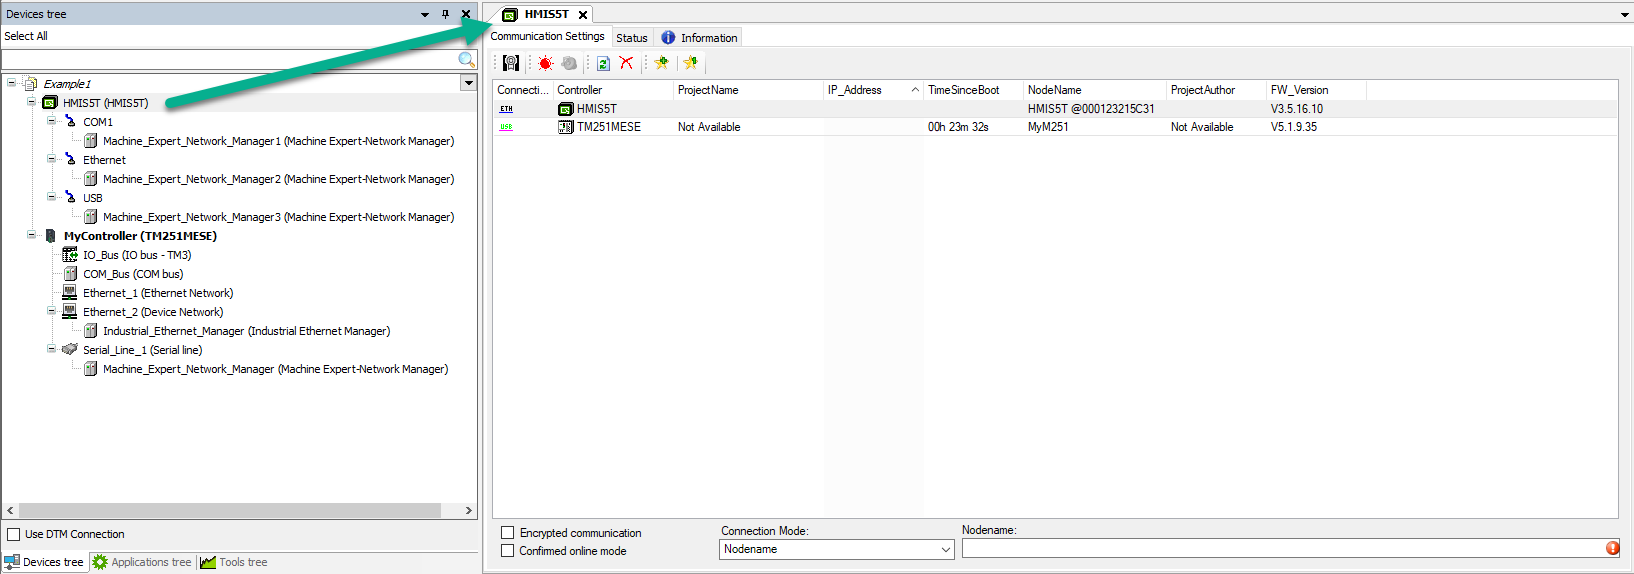
Task: Switch to the Status tab
Action: point(632,38)
